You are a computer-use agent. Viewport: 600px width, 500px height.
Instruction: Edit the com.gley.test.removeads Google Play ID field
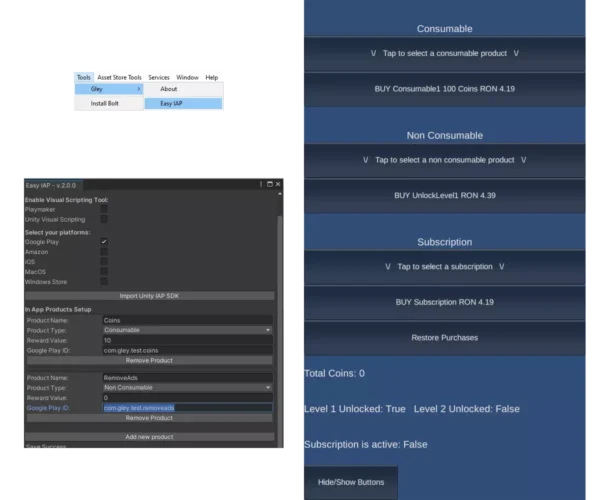tap(188, 408)
